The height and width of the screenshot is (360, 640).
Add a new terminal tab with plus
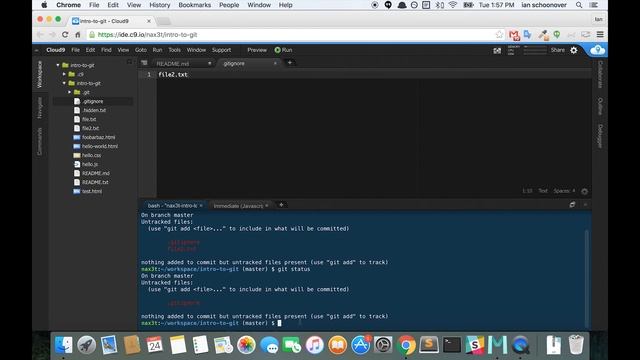[x=281, y=205]
